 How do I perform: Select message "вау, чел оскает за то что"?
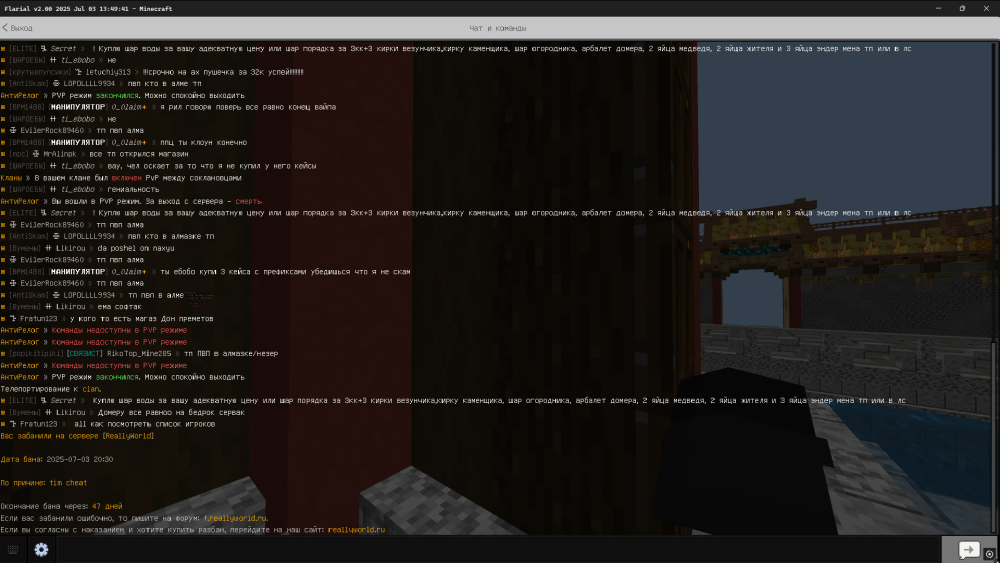tap(159, 166)
